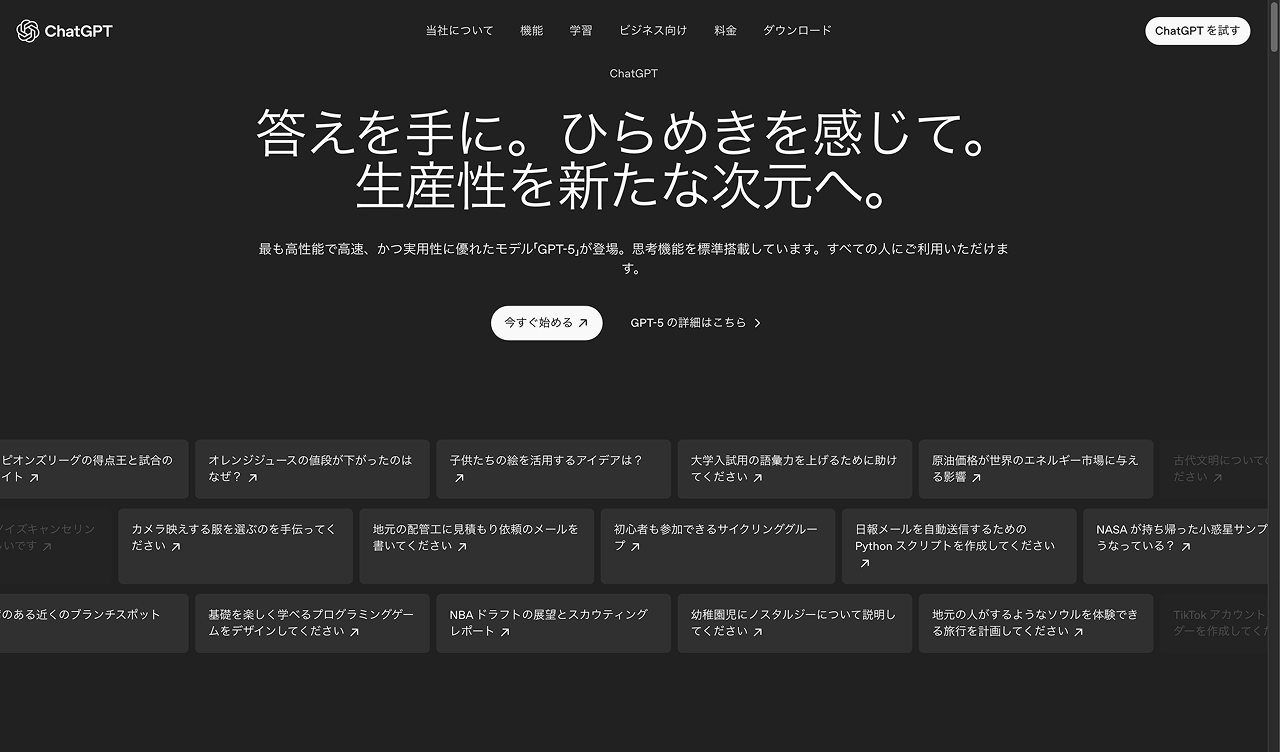Click arrow icon on 子供たちの絵 card
Screen dimensions: 1280x752
point(459,478)
